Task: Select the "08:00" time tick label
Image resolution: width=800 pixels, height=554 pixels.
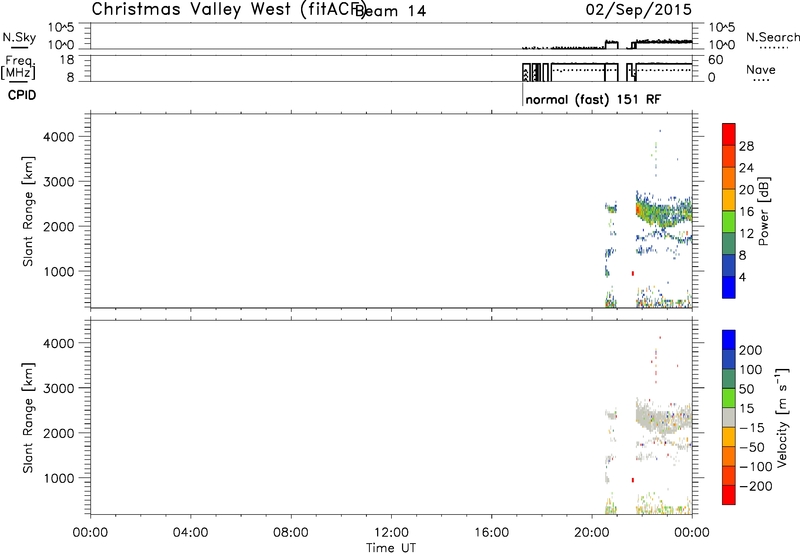Action: tap(291, 533)
